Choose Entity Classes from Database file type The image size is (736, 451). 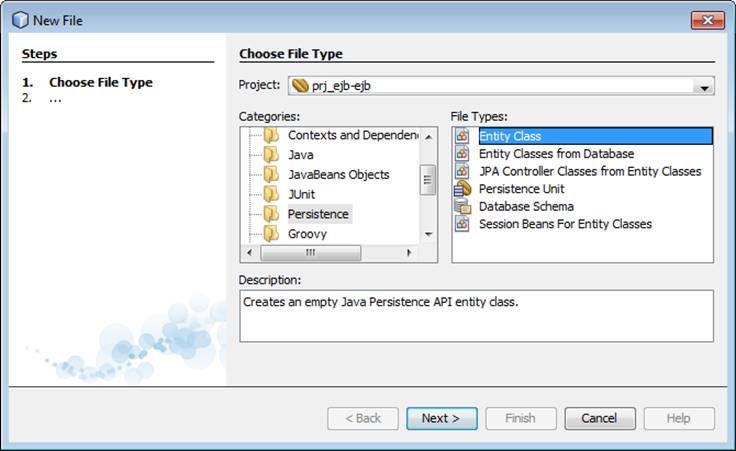coord(556,154)
